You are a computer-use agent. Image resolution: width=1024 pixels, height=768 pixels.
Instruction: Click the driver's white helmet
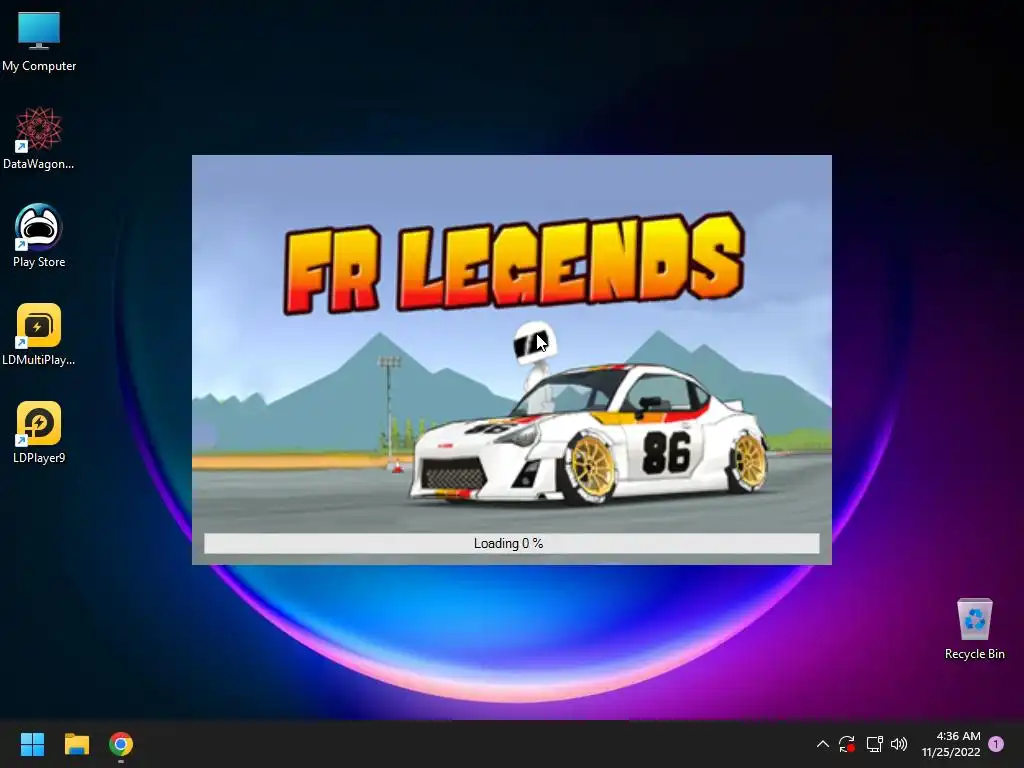tap(535, 343)
